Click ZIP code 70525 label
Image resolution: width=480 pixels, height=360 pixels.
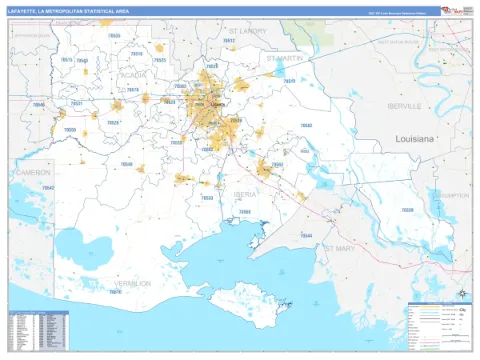[x=160, y=60]
